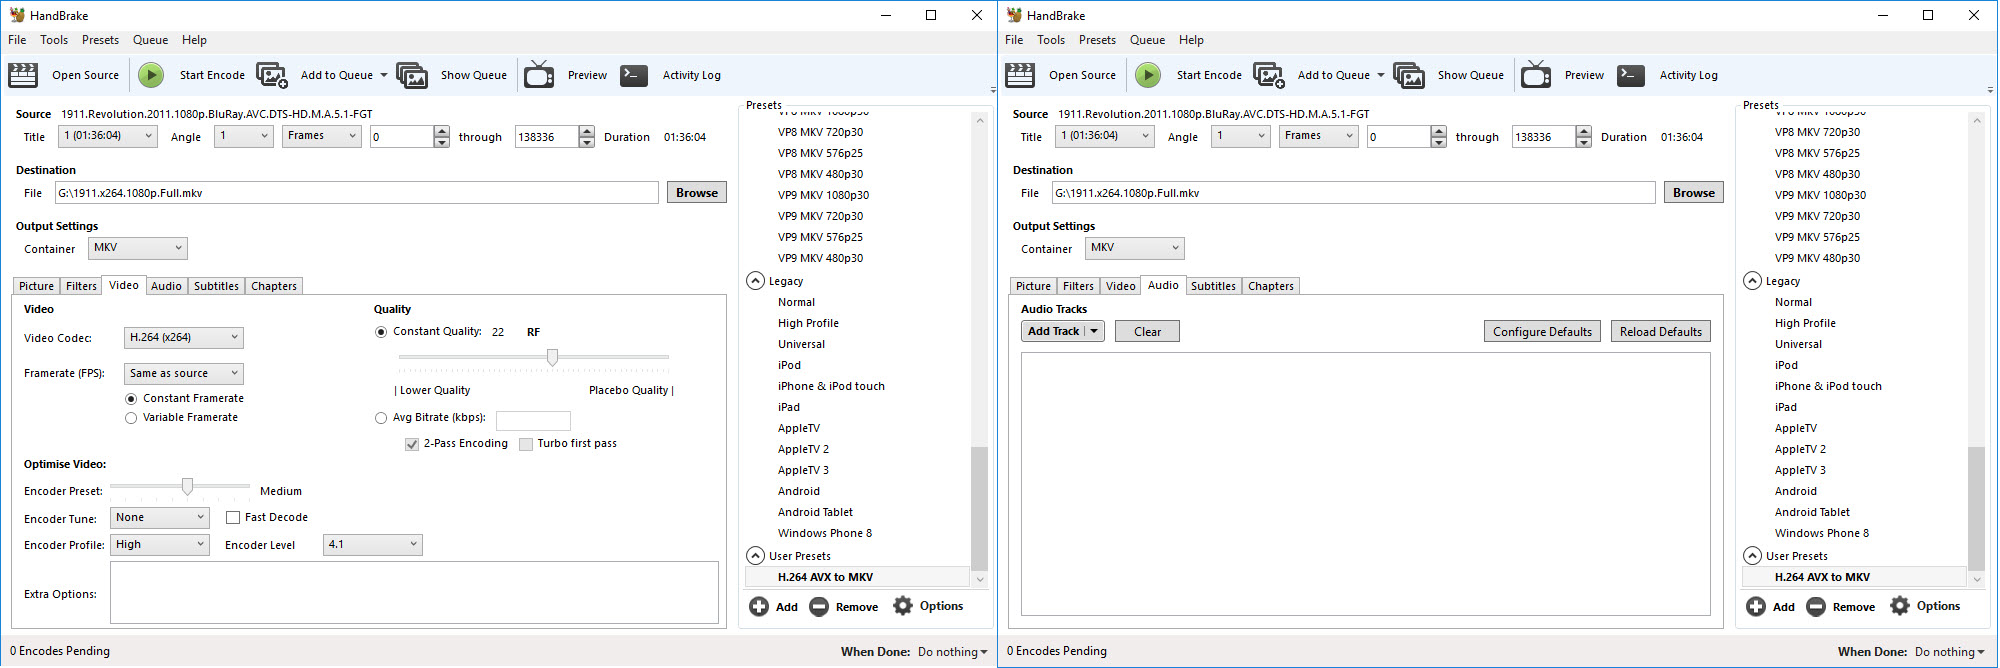Switch to Subtitles tab in right window
The image size is (2000, 668).
[1213, 286]
